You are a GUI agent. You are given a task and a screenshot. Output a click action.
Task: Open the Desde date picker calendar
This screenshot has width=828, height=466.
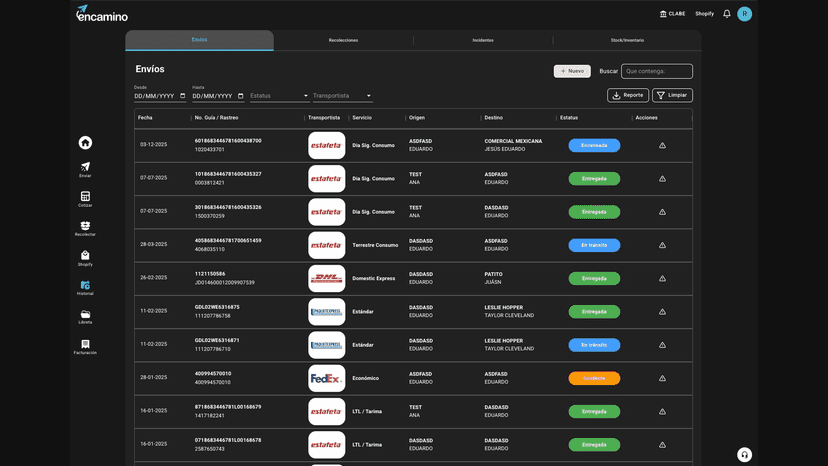point(183,96)
